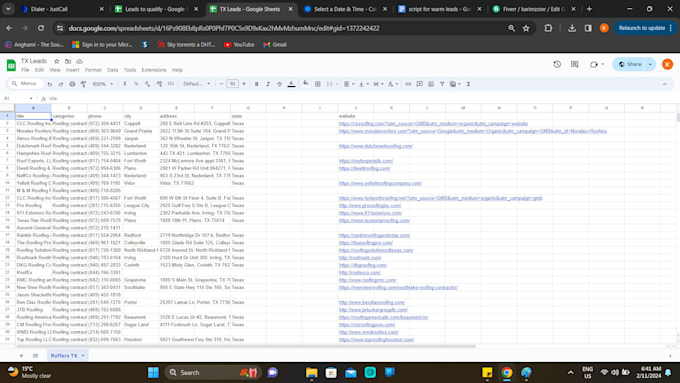Open name box dropdown arrow
680x383 pixels.
31,98
